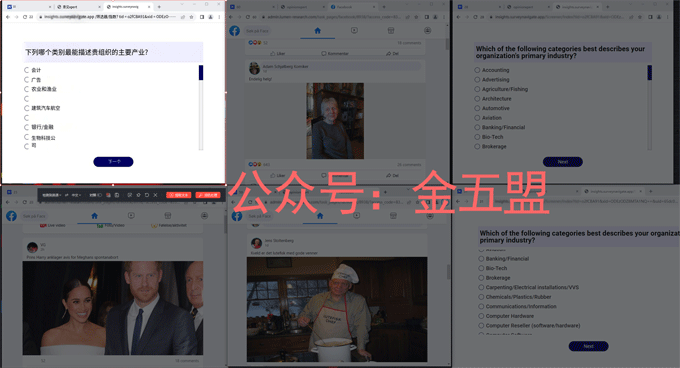Open Facebook Home in the VG post window

pyautogui.click(x=95, y=216)
